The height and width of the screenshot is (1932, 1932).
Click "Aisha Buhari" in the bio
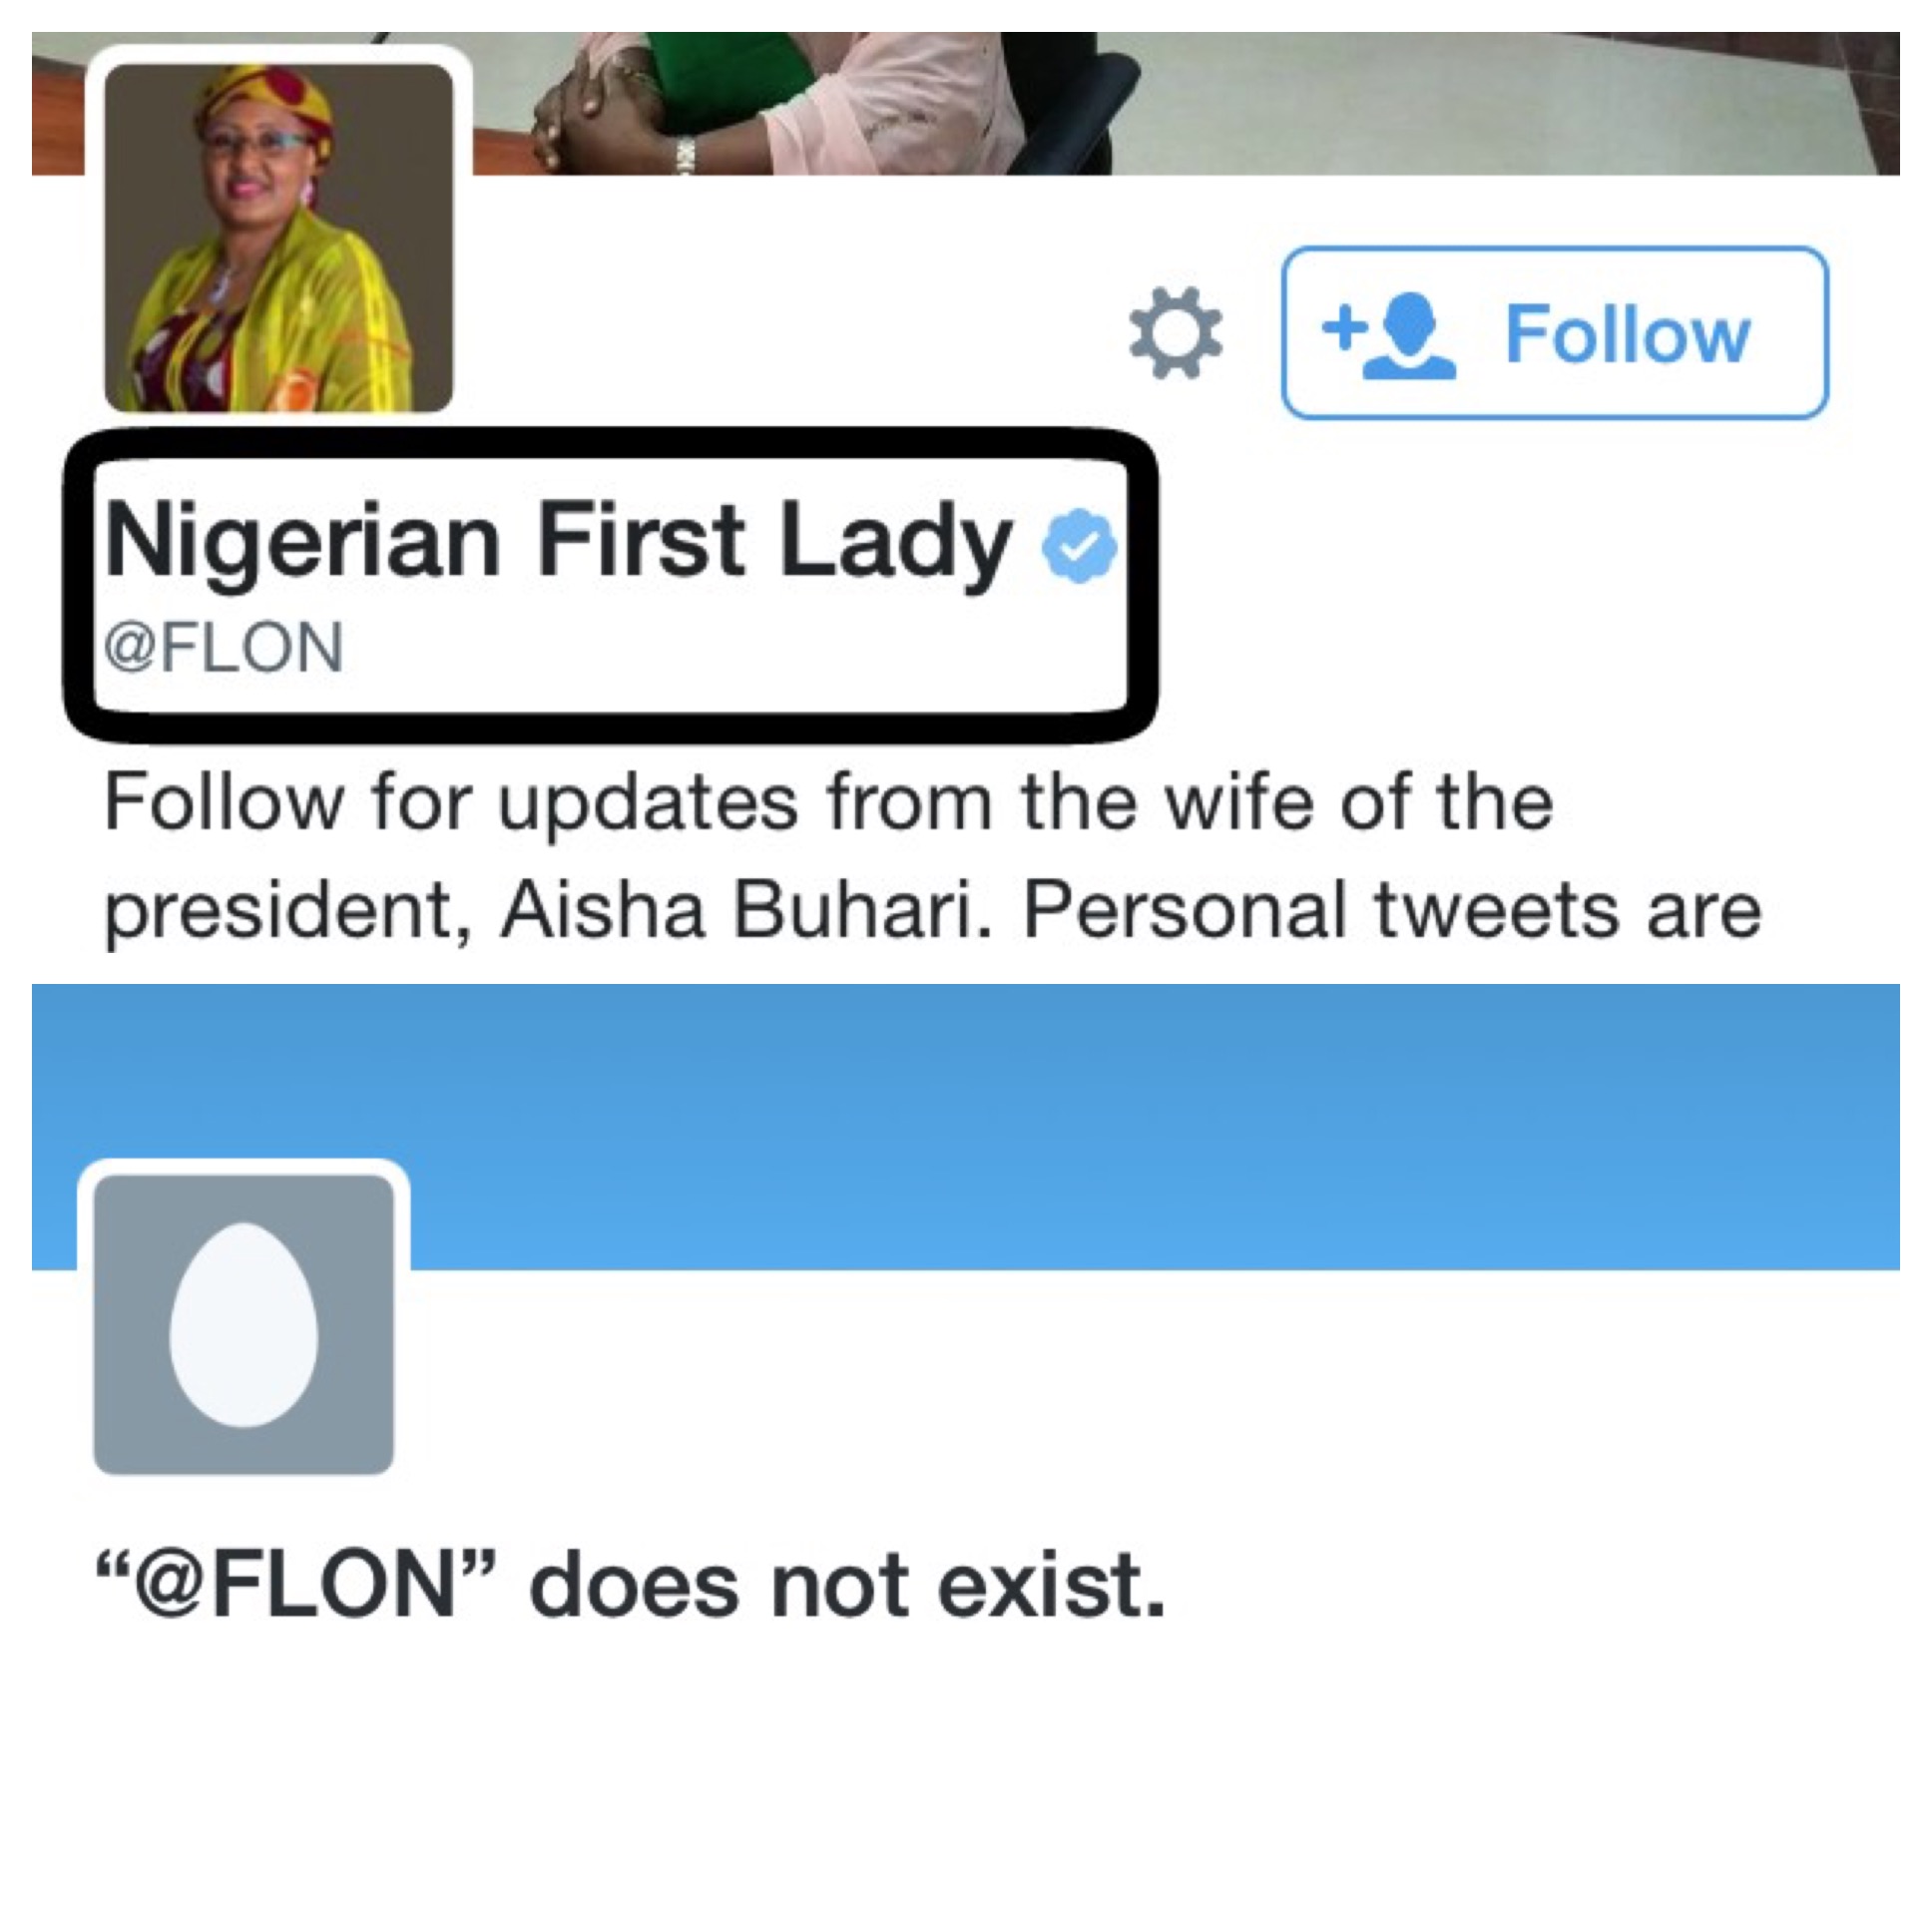pyautogui.click(x=737, y=910)
